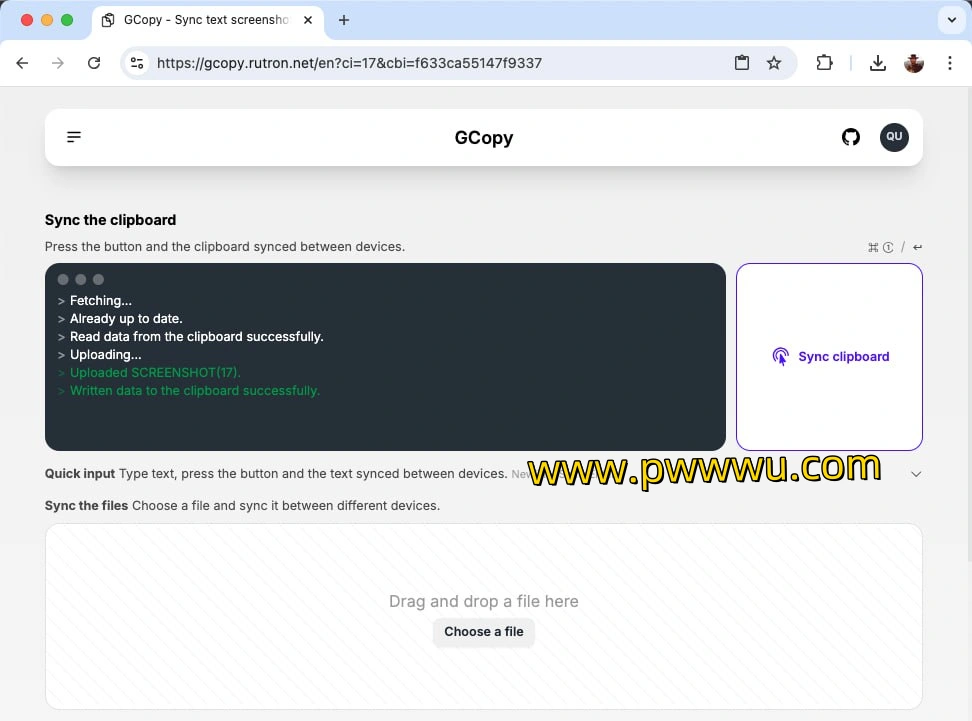Open the tab search dropdown
Viewport: 972px width, 721px height.
coord(952,20)
